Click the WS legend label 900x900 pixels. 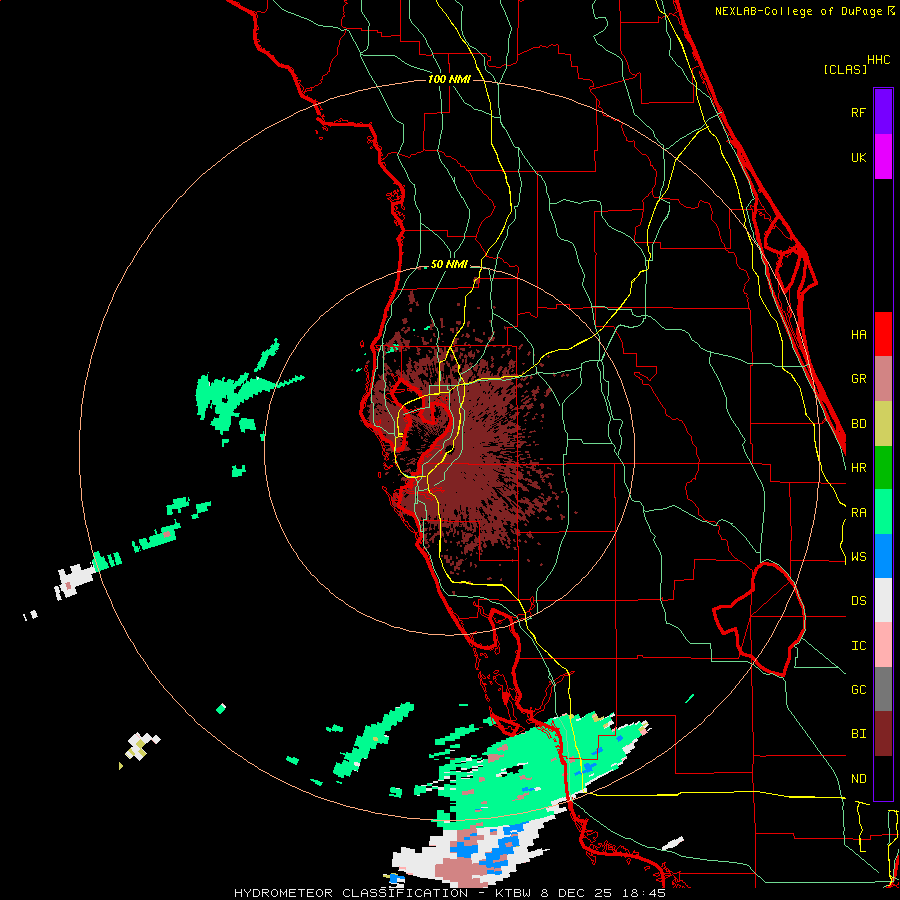(859, 557)
